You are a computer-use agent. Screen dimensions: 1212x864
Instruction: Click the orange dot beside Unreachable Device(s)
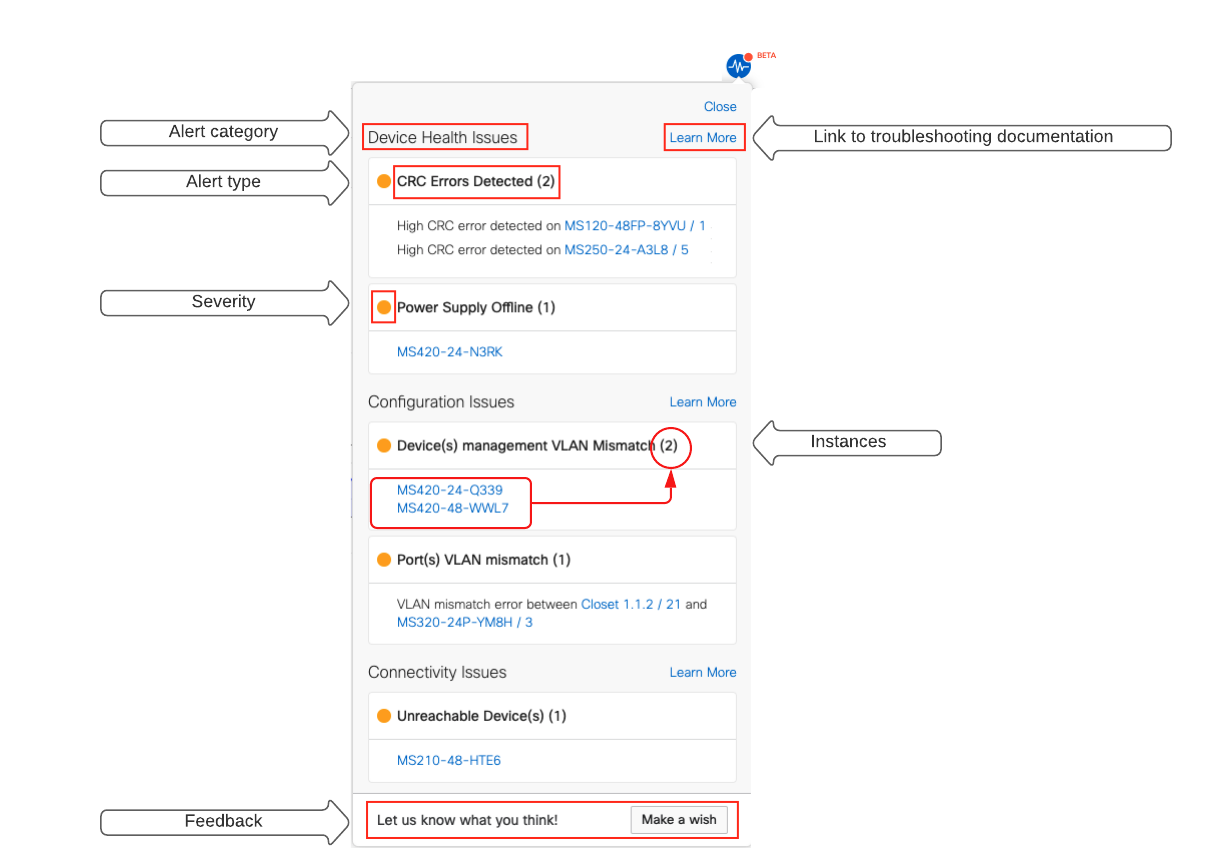coord(384,715)
